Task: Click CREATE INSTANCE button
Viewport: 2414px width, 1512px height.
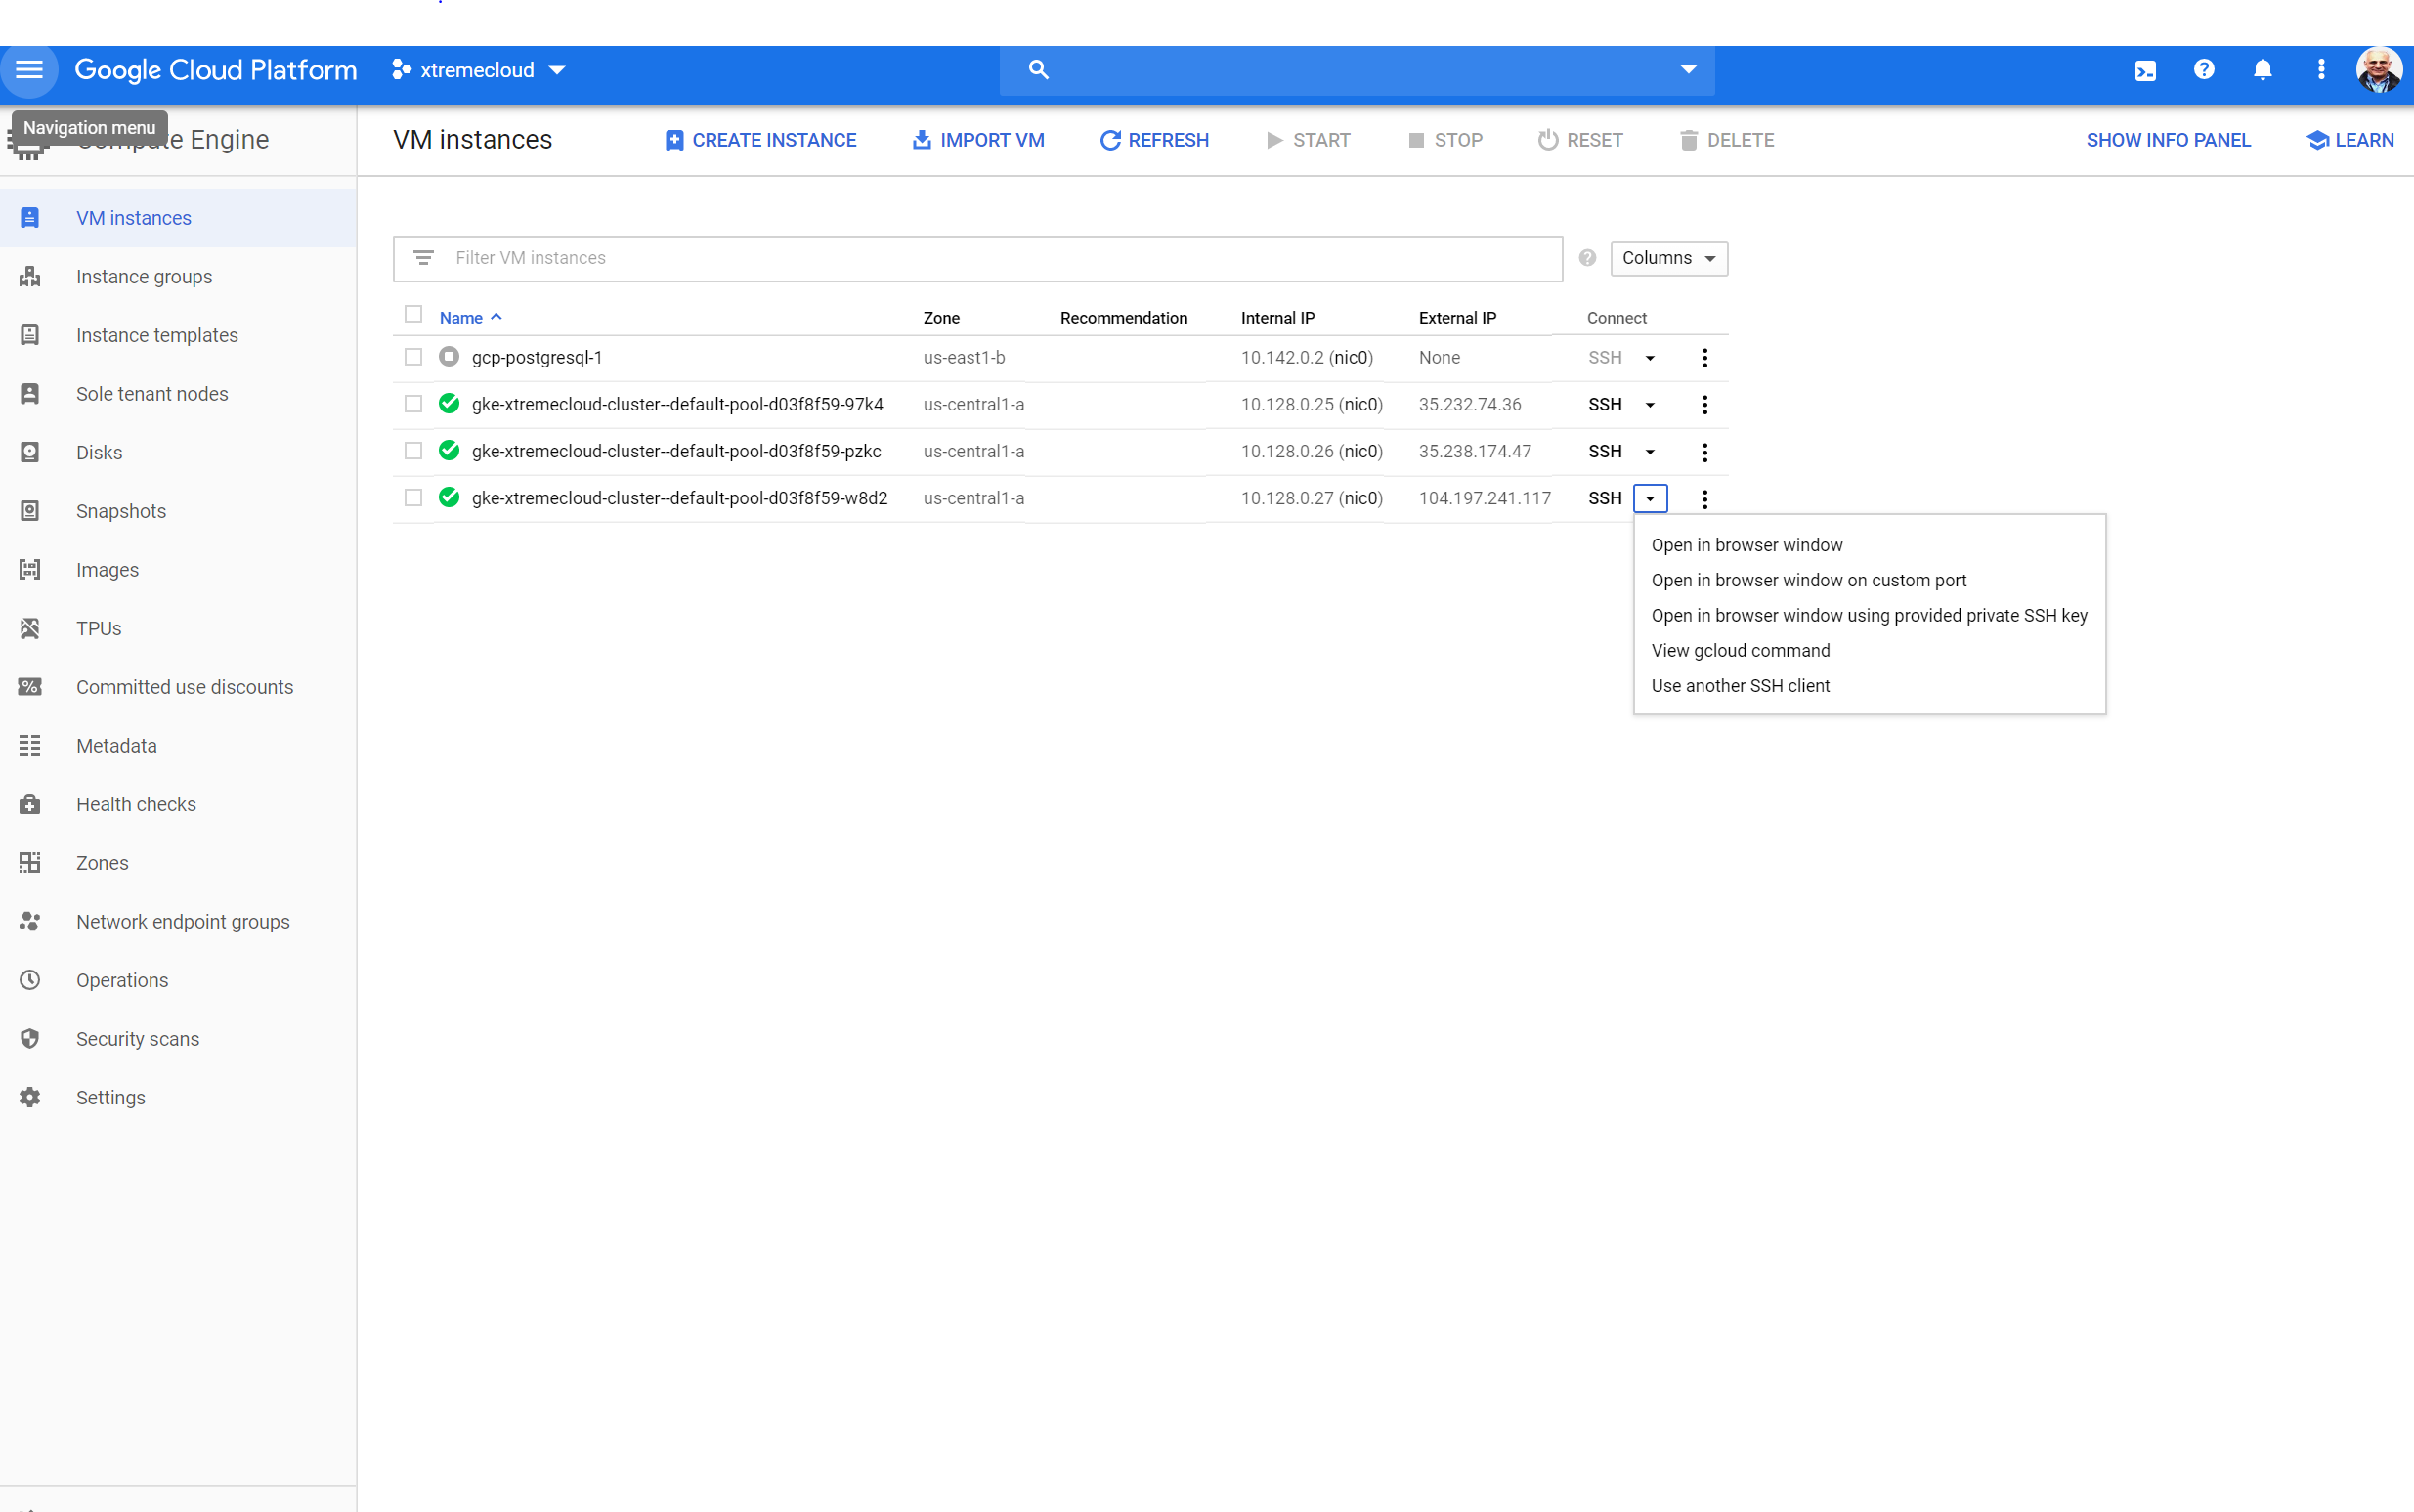Action: tap(760, 141)
